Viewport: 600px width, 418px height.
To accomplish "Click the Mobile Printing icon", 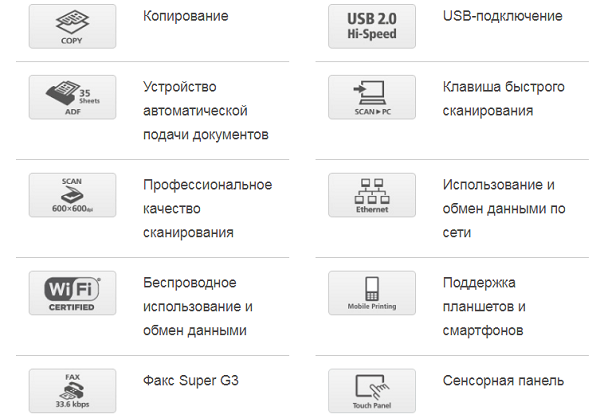I will 372,293.
